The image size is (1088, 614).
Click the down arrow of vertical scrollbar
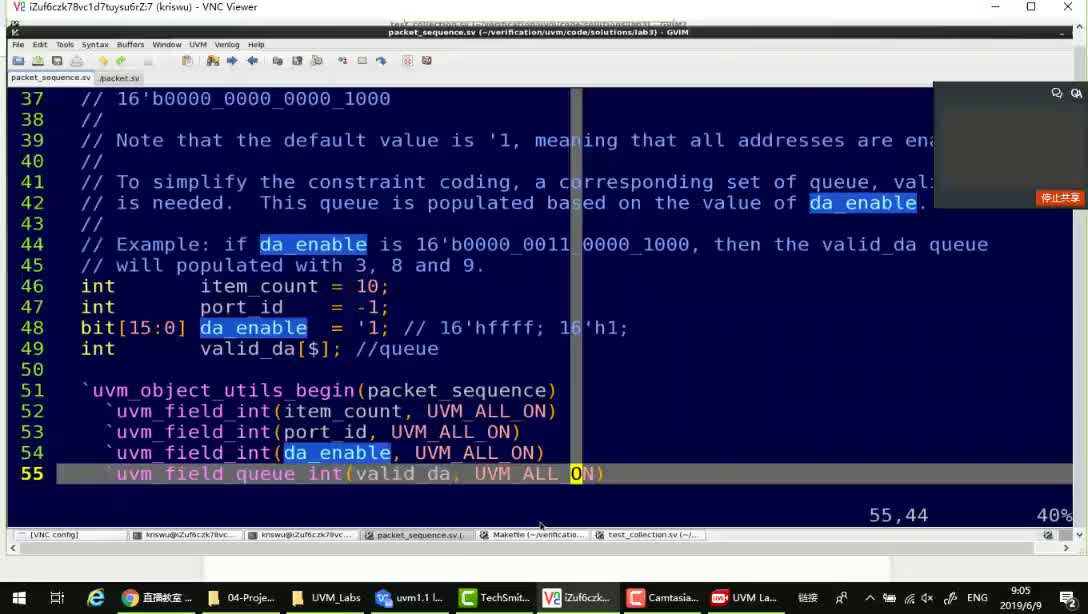[1079, 535]
